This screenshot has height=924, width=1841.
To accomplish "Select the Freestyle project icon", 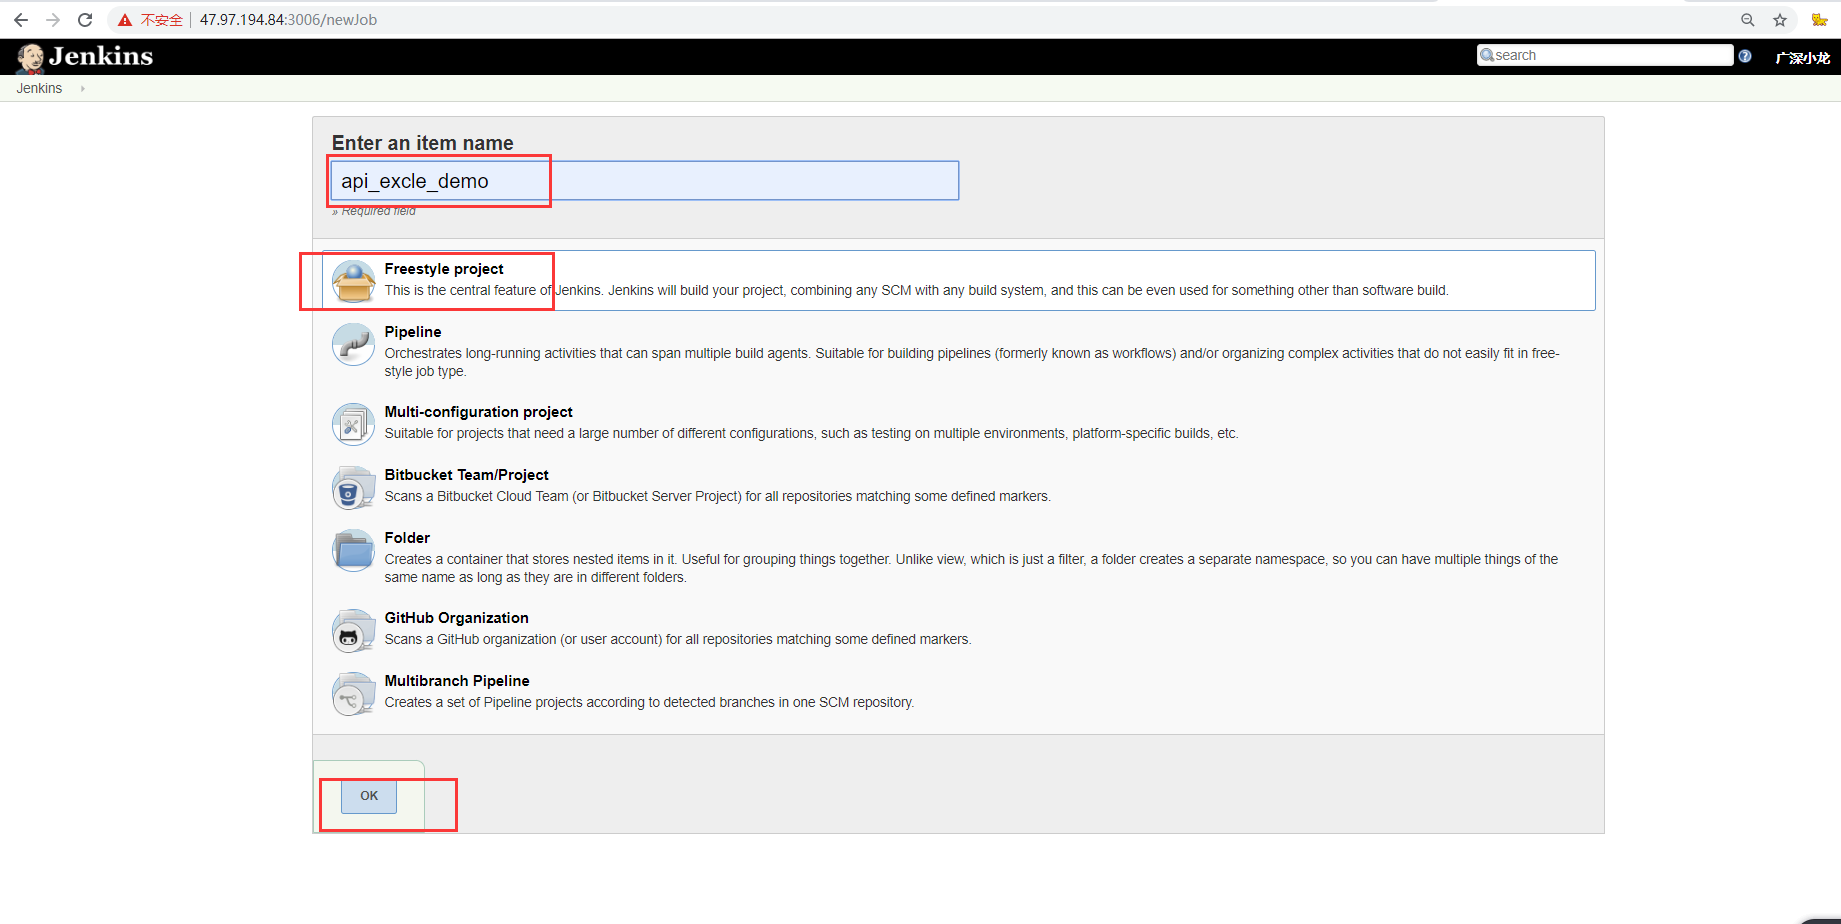I will [x=353, y=281].
